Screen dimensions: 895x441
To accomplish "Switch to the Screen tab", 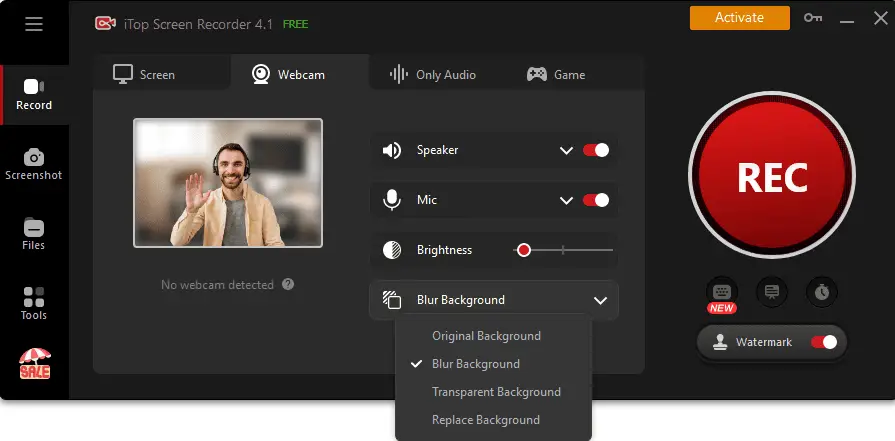I will (x=162, y=74).
